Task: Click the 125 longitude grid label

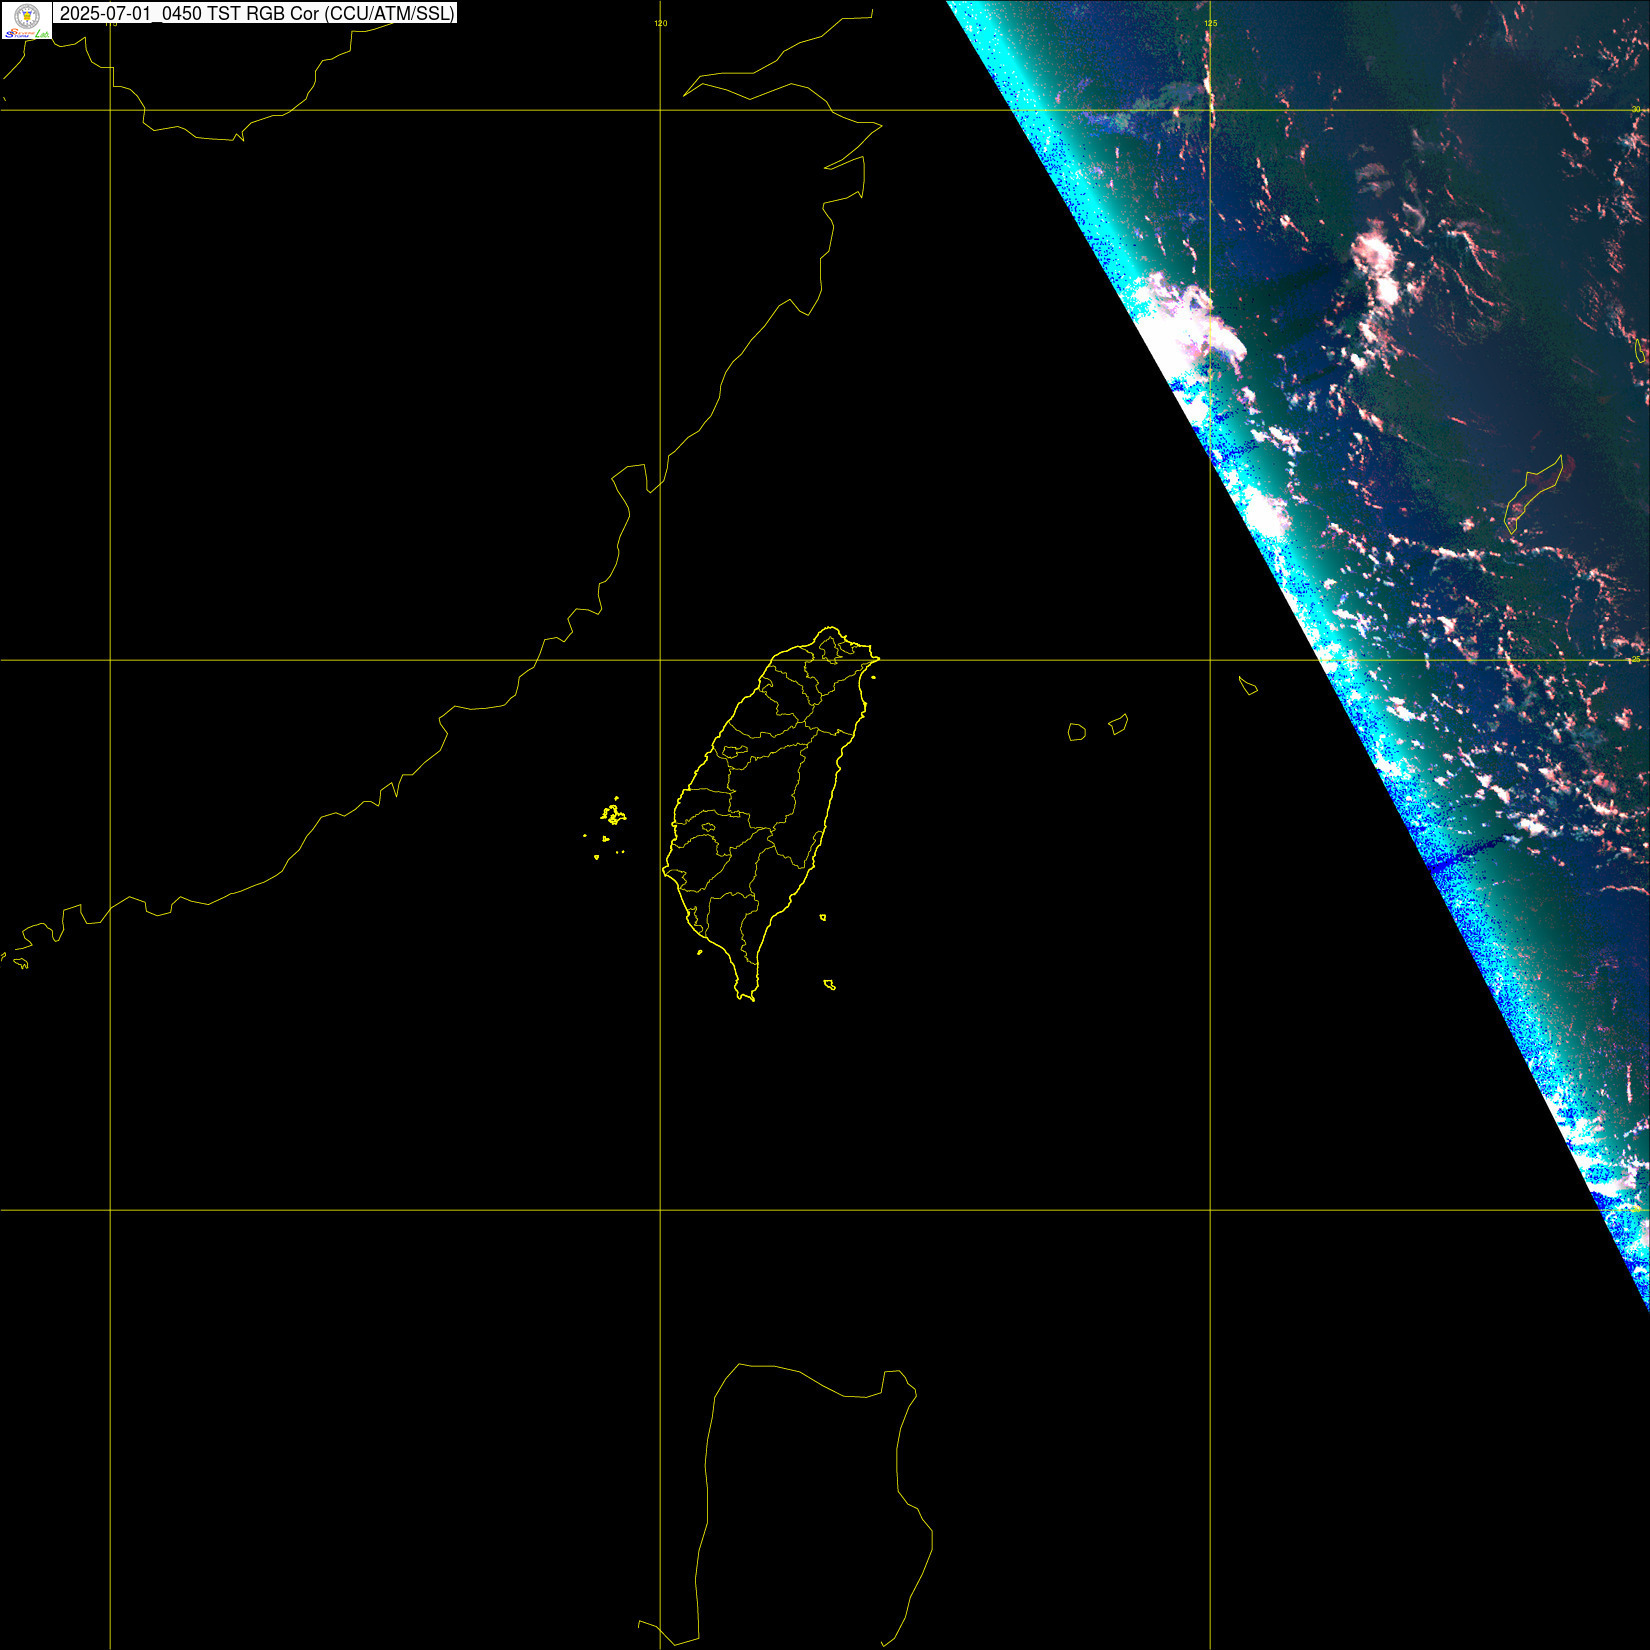Action: coord(1210,23)
